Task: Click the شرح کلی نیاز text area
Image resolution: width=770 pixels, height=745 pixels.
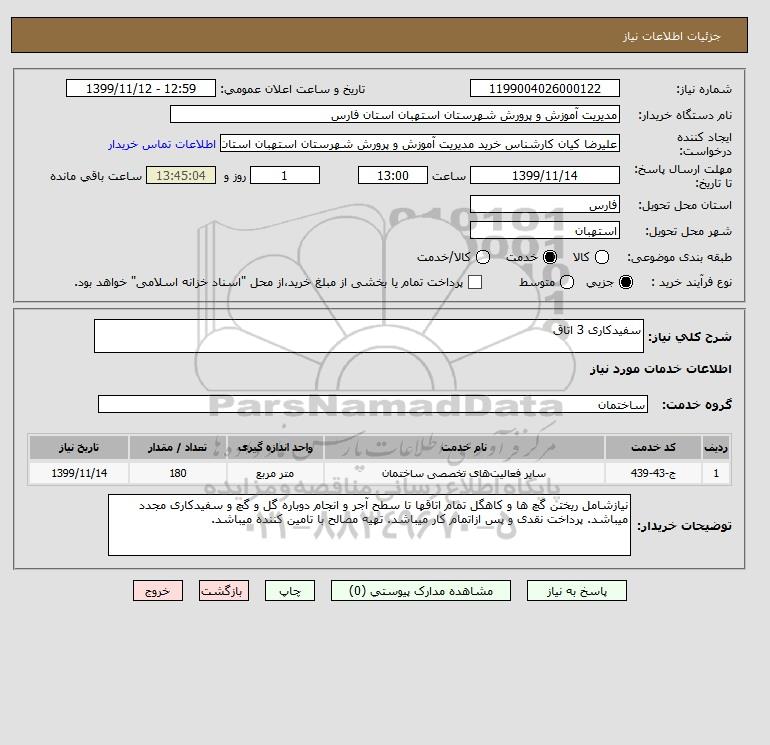Action: point(369,336)
